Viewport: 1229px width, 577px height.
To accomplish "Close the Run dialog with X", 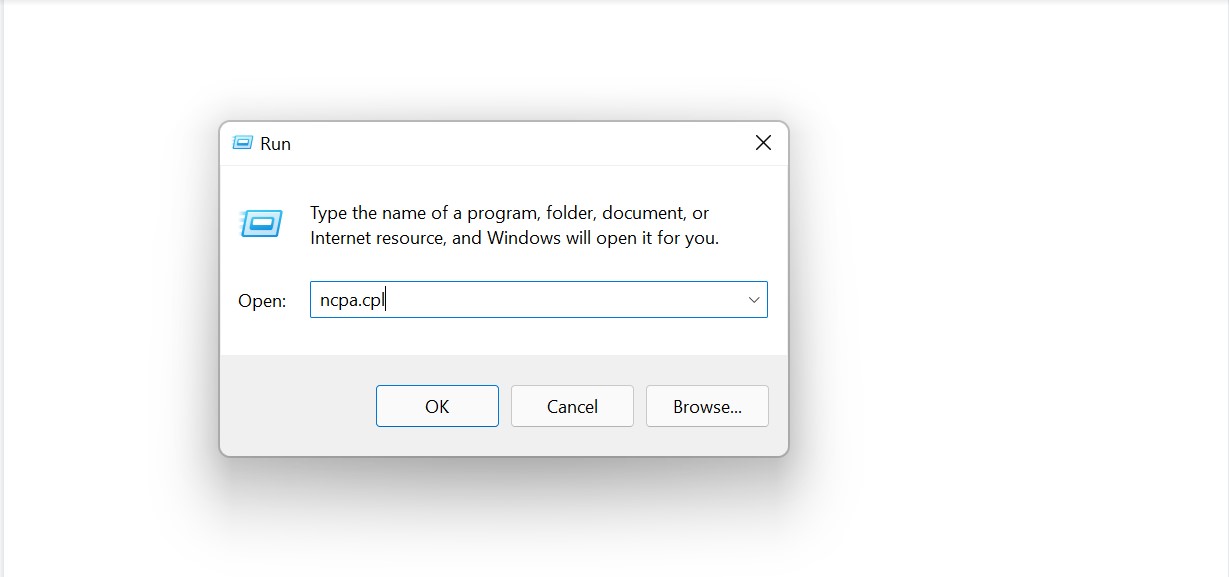I will (763, 143).
